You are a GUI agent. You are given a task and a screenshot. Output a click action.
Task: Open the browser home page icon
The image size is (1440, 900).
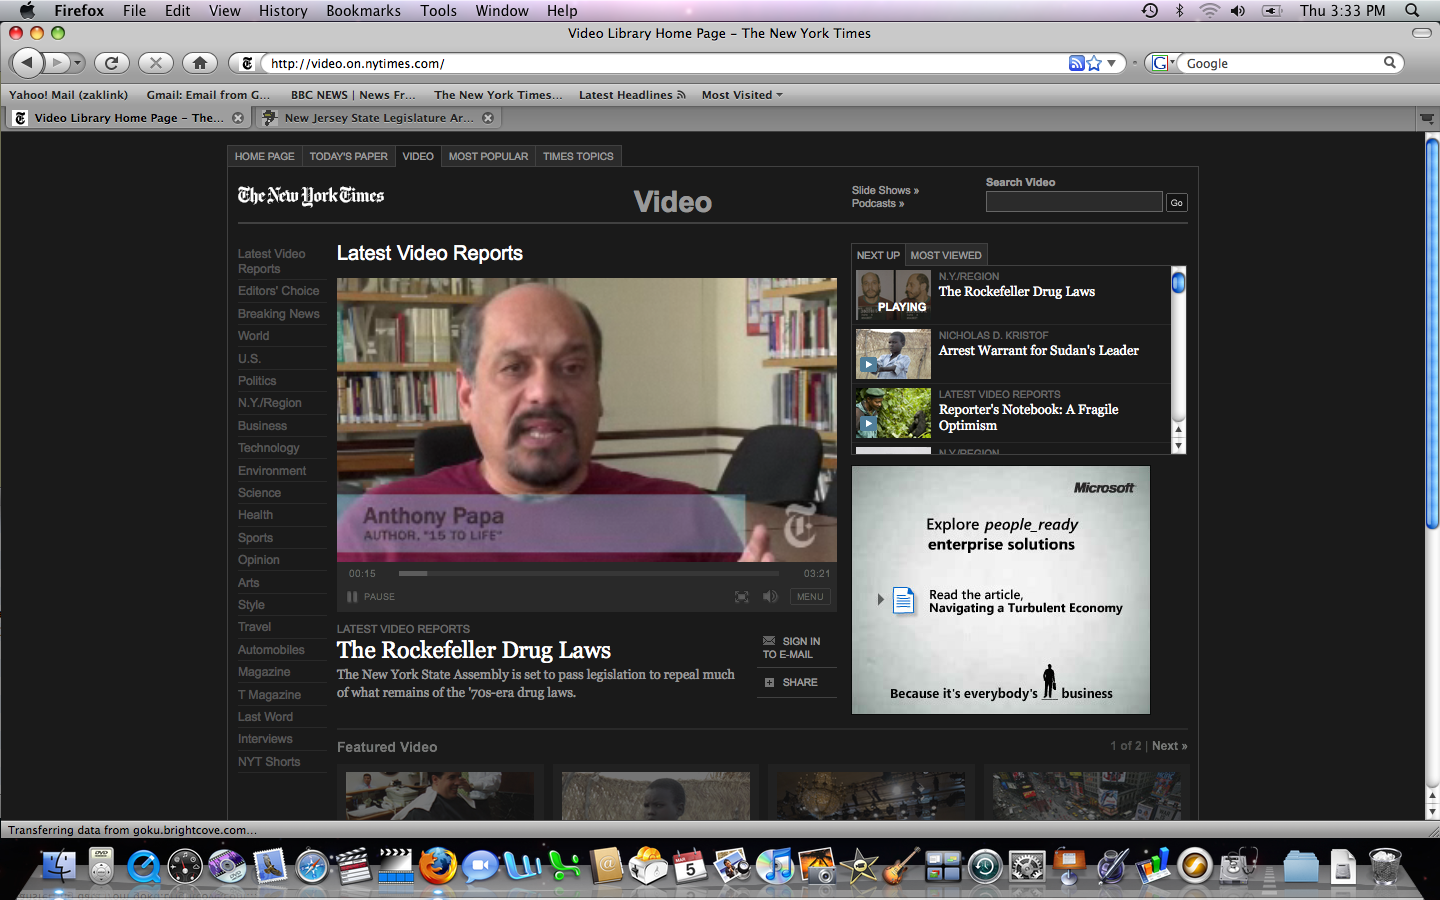click(x=200, y=63)
